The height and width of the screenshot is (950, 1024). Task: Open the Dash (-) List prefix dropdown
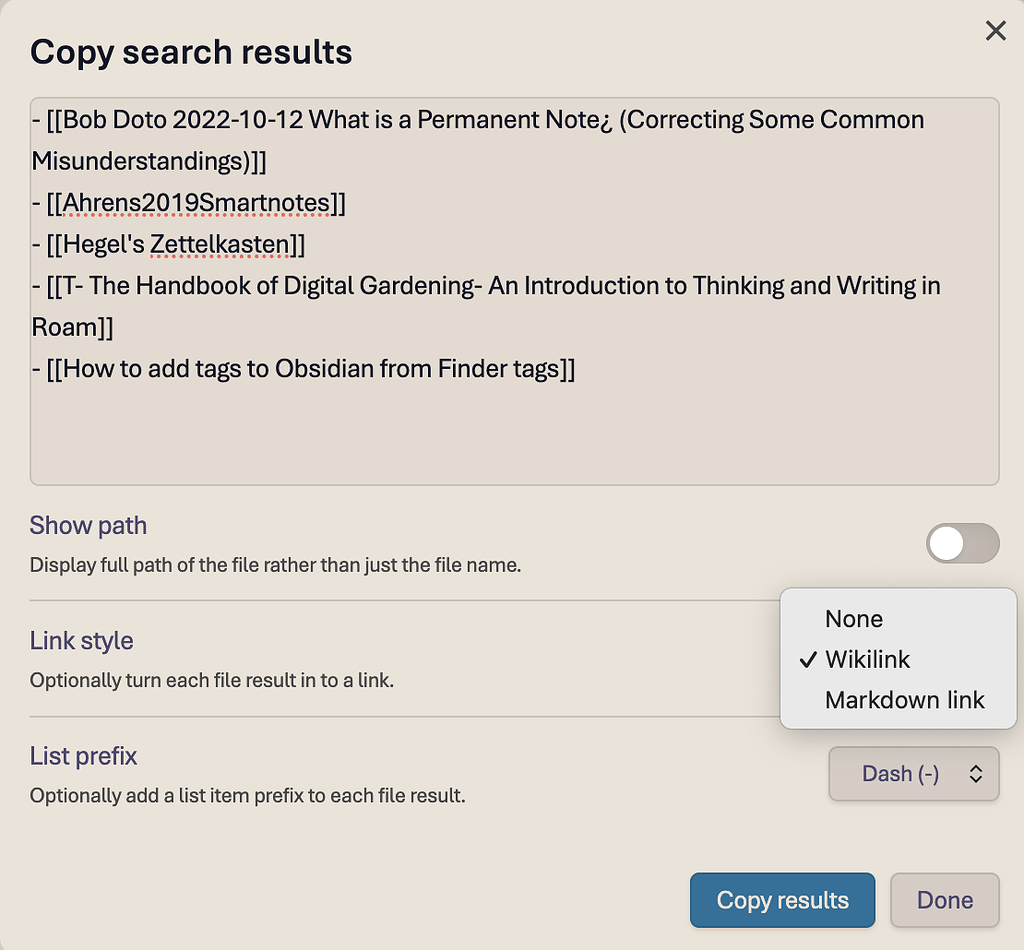912,773
